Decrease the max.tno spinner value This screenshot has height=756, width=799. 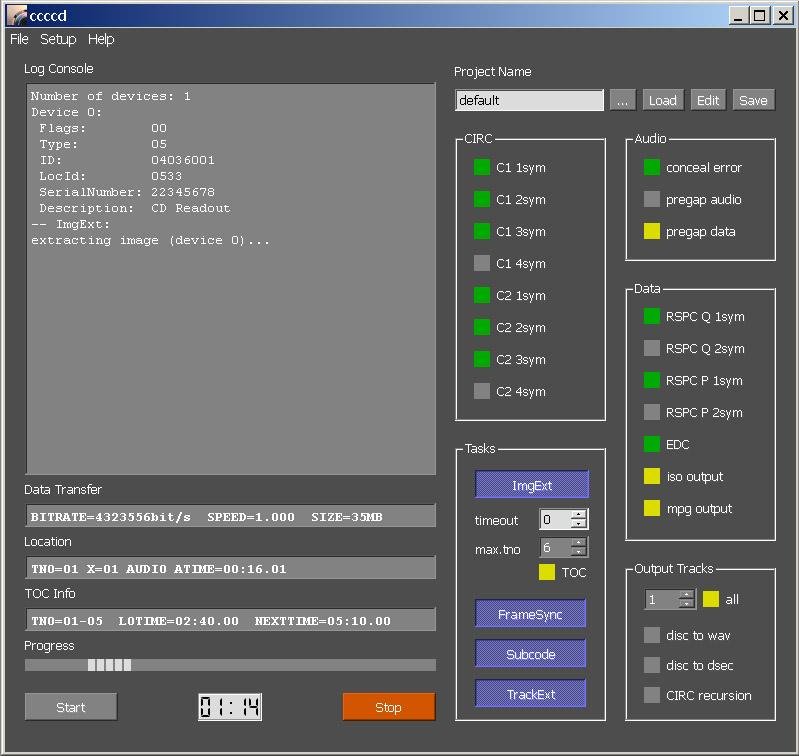point(578,552)
